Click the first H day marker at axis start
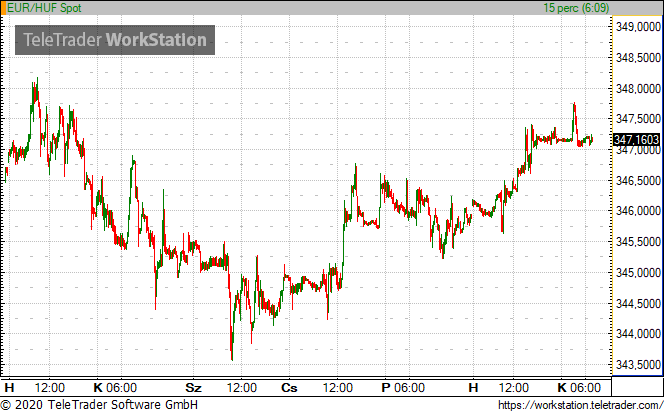 (x=9, y=388)
